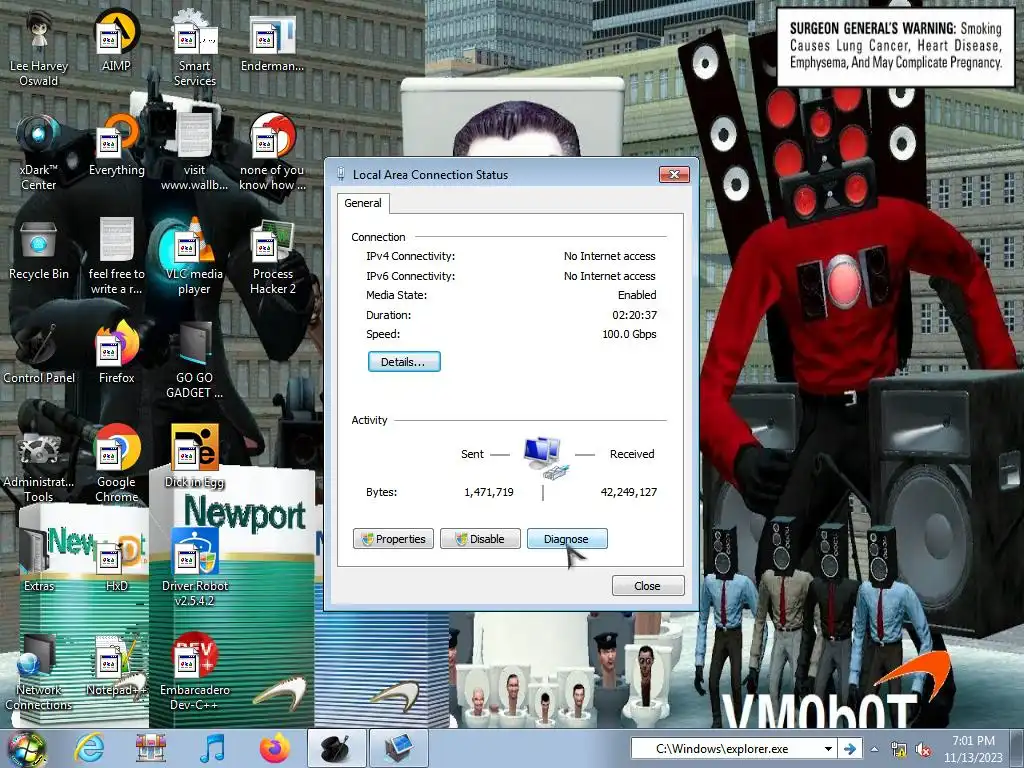Click the Details... button
Viewport: 1024px width, 768px height.
pos(404,362)
